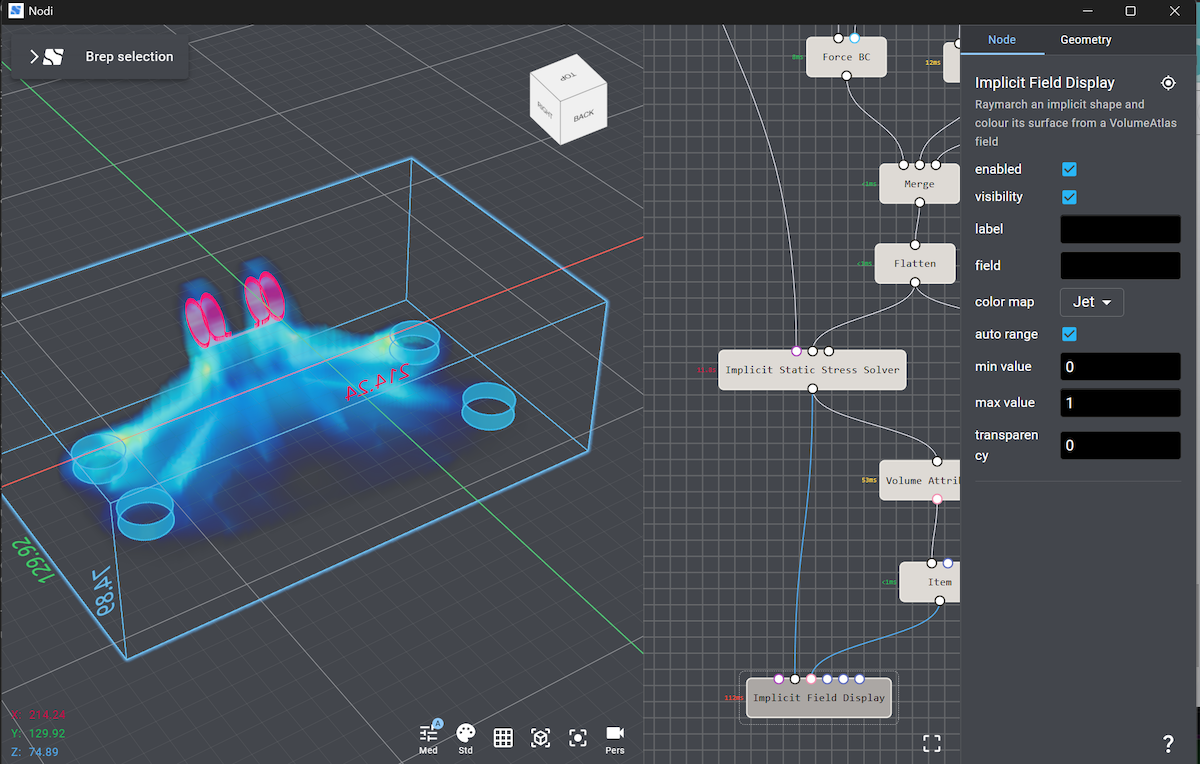Select the Force BC node
Viewport: 1200px width, 764px height.
846,58
